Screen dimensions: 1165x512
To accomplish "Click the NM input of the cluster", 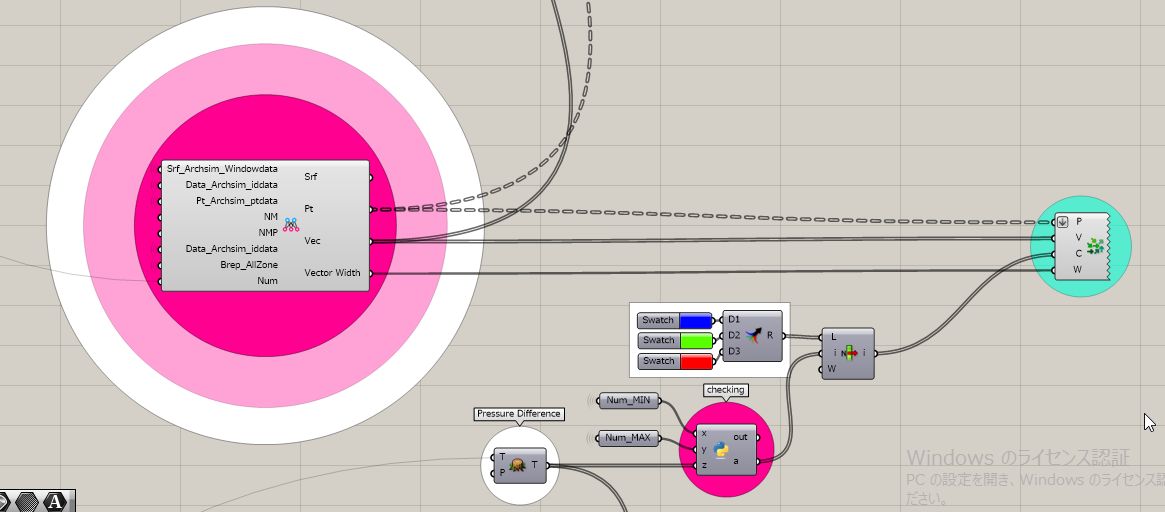I will click(270, 216).
